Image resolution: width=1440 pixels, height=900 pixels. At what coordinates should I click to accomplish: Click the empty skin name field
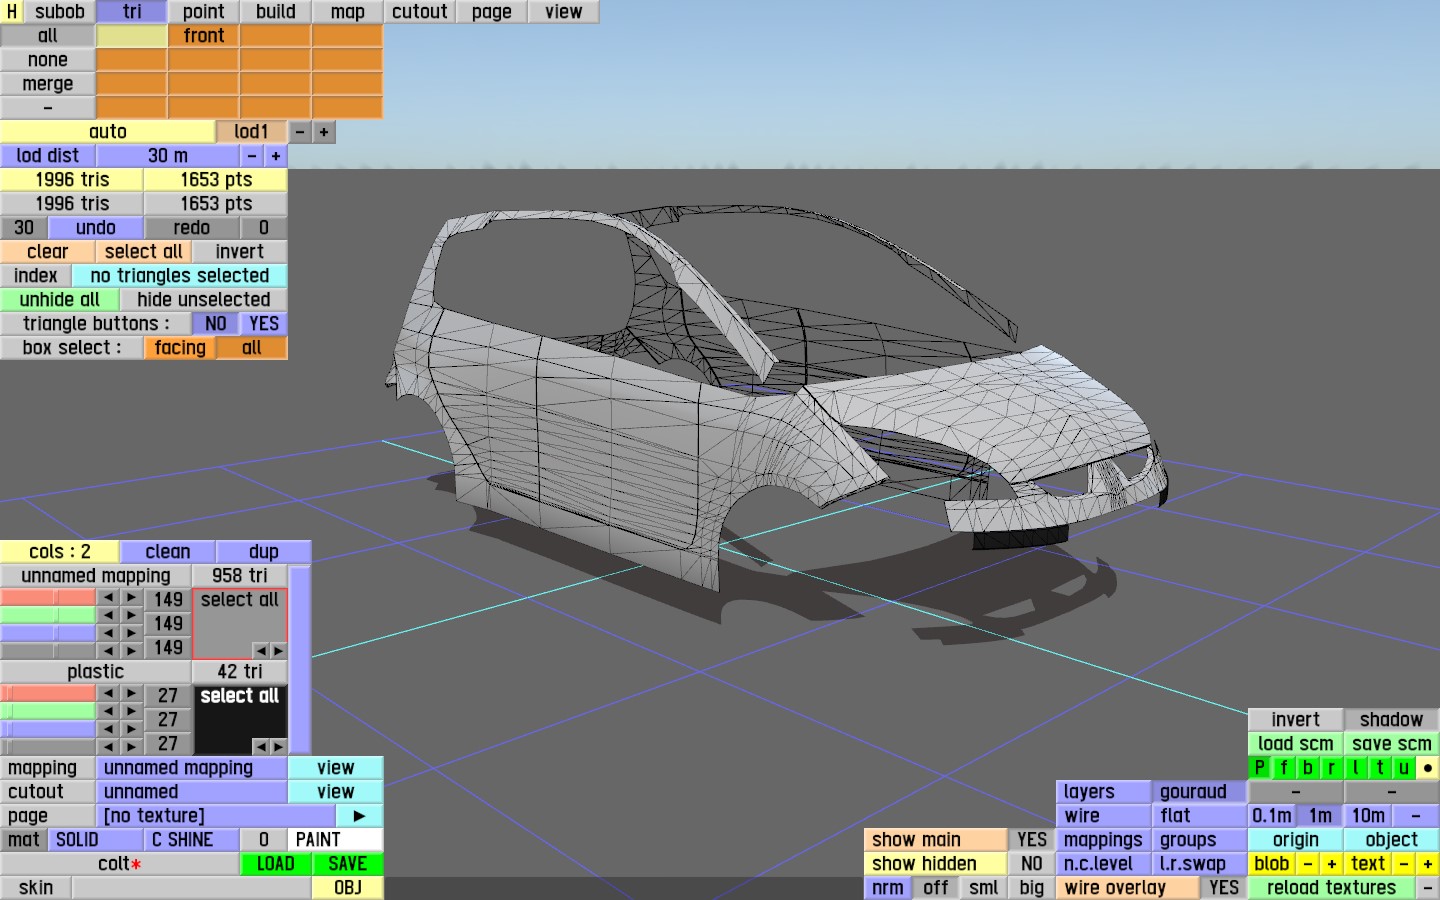(192, 888)
